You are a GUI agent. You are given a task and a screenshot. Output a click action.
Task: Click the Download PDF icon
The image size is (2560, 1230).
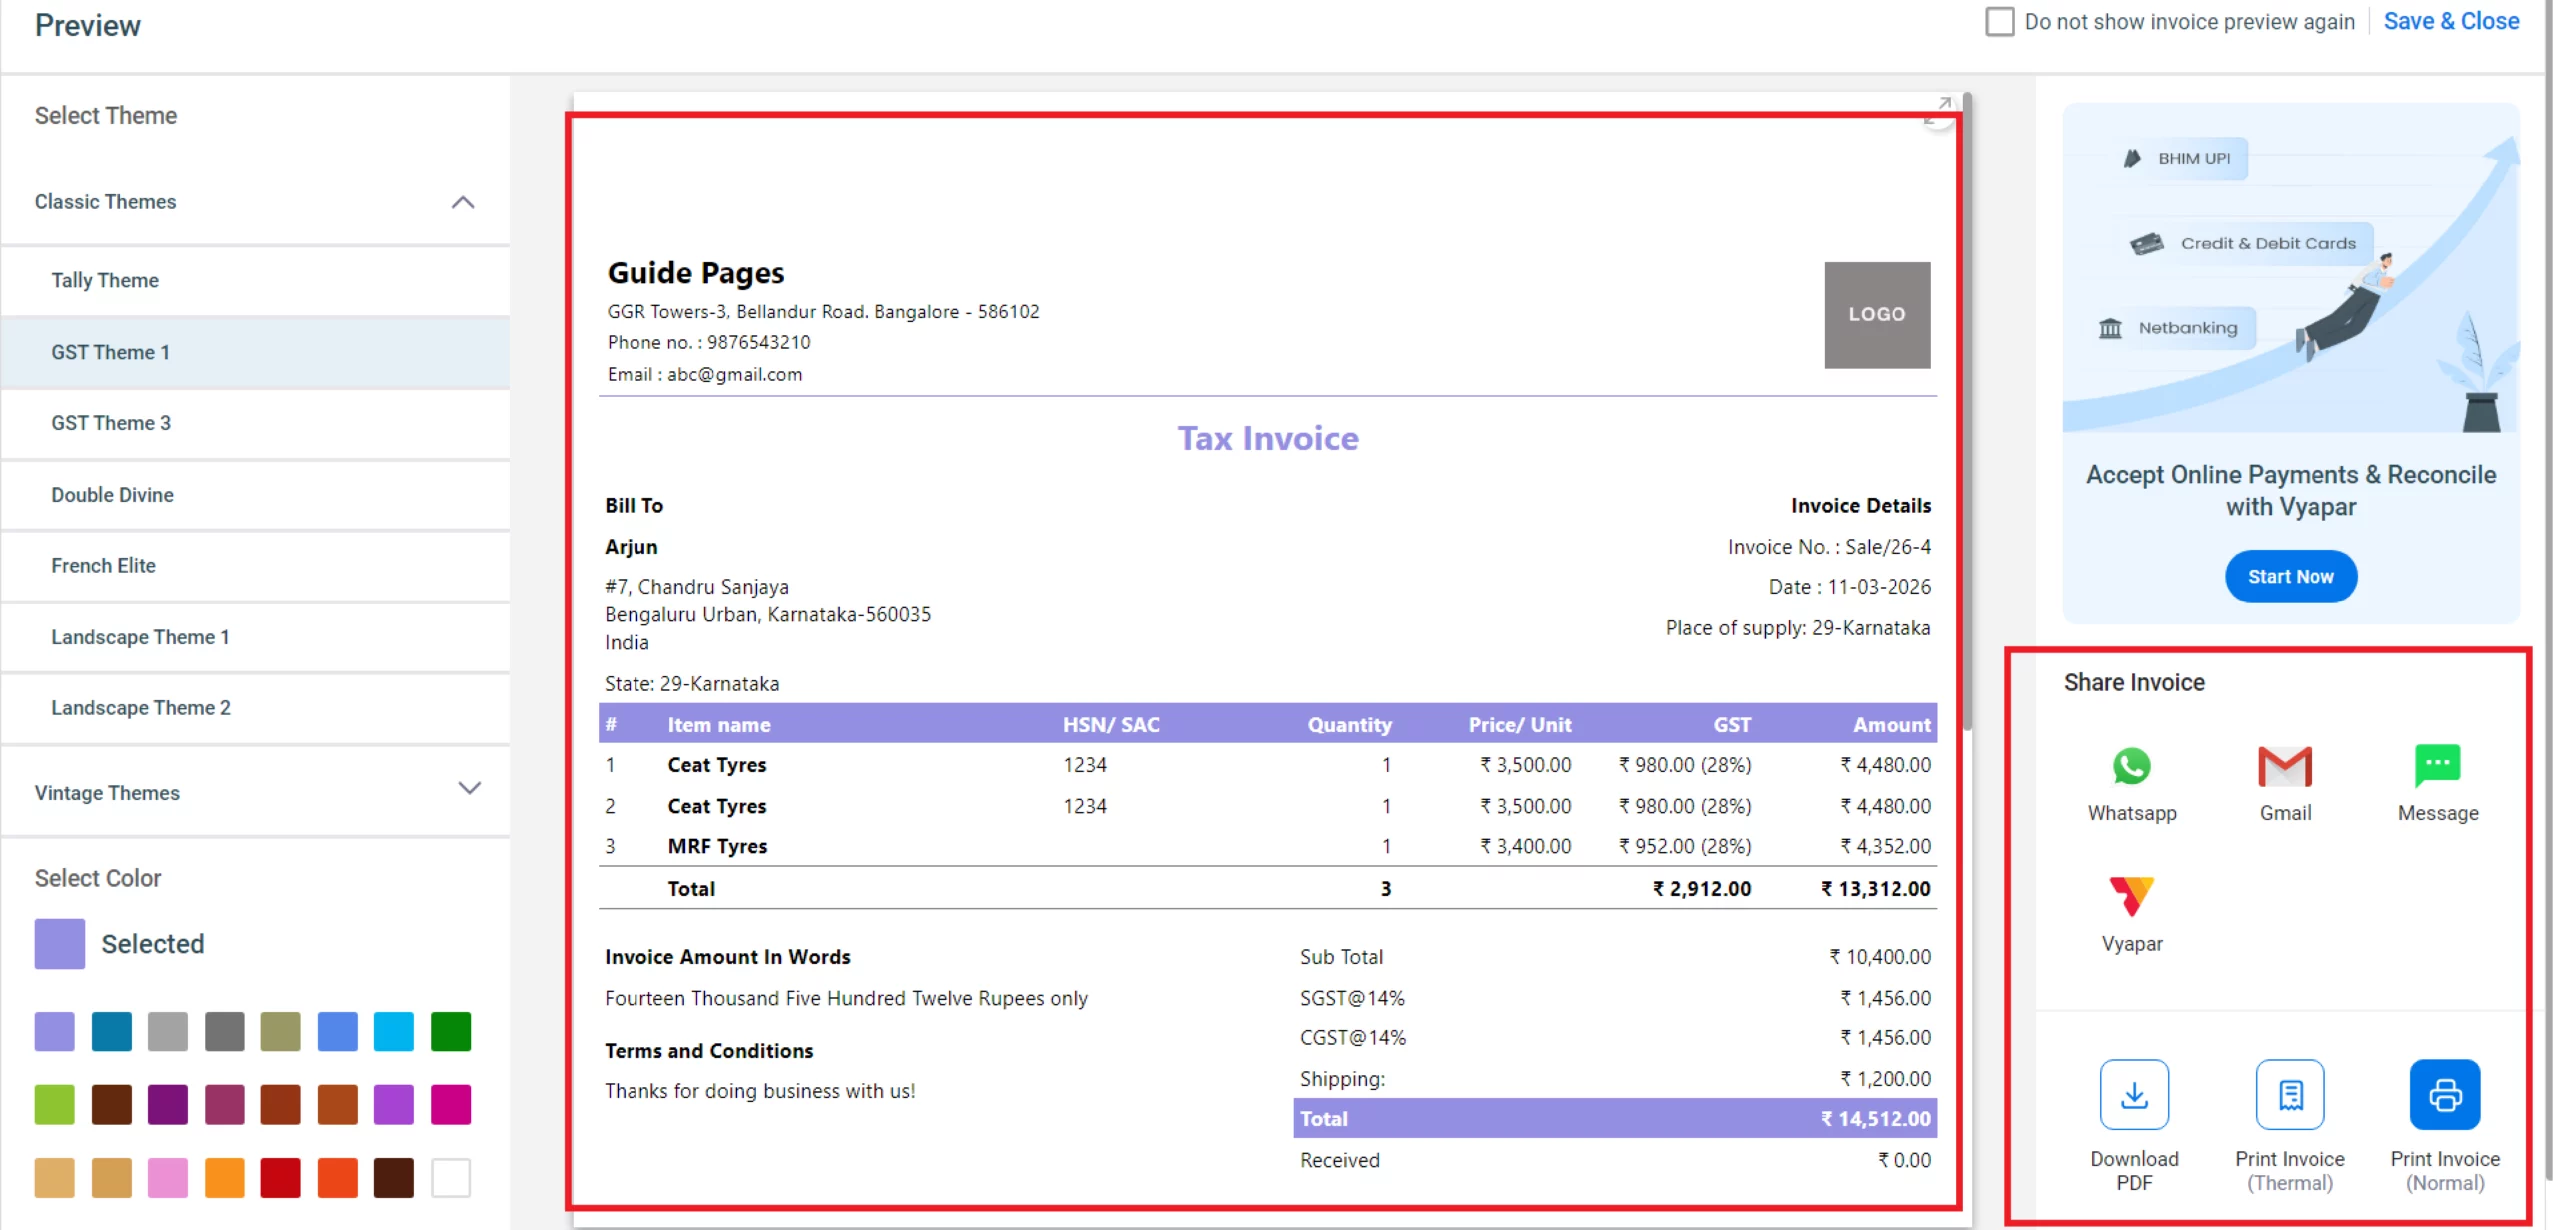(2134, 1094)
